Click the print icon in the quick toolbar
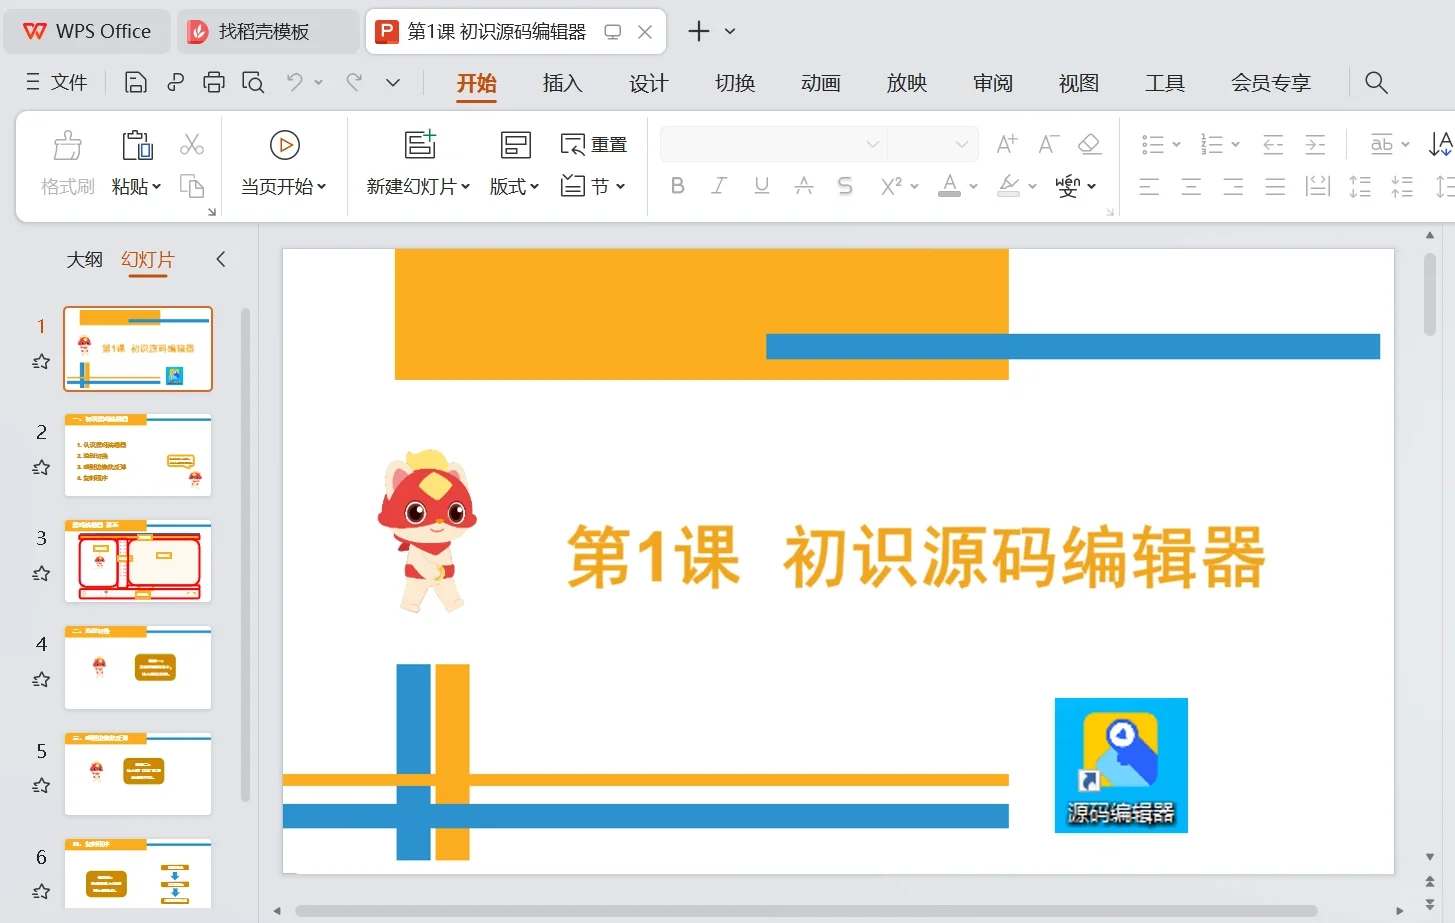The width and height of the screenshot is (1455, 923). (x=213, y=82)
